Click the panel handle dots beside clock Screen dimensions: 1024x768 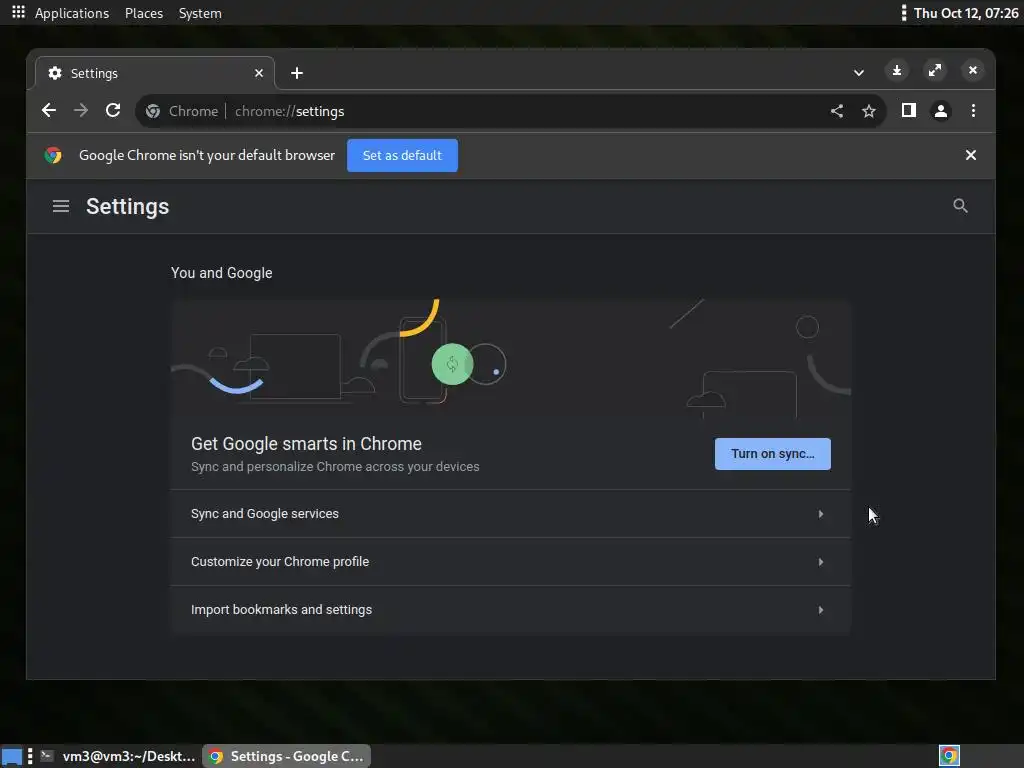[904, 13]
